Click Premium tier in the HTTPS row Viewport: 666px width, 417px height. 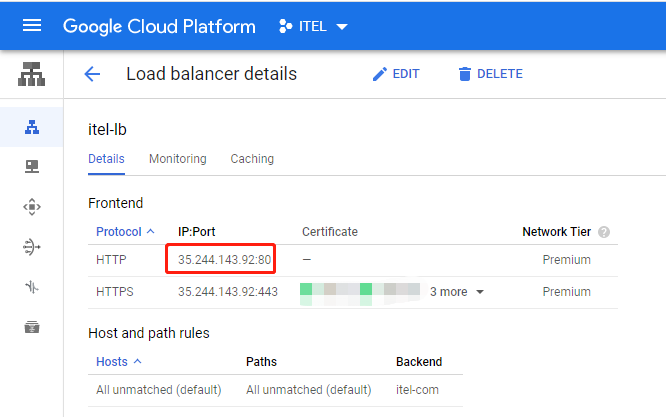coord(567,292)
